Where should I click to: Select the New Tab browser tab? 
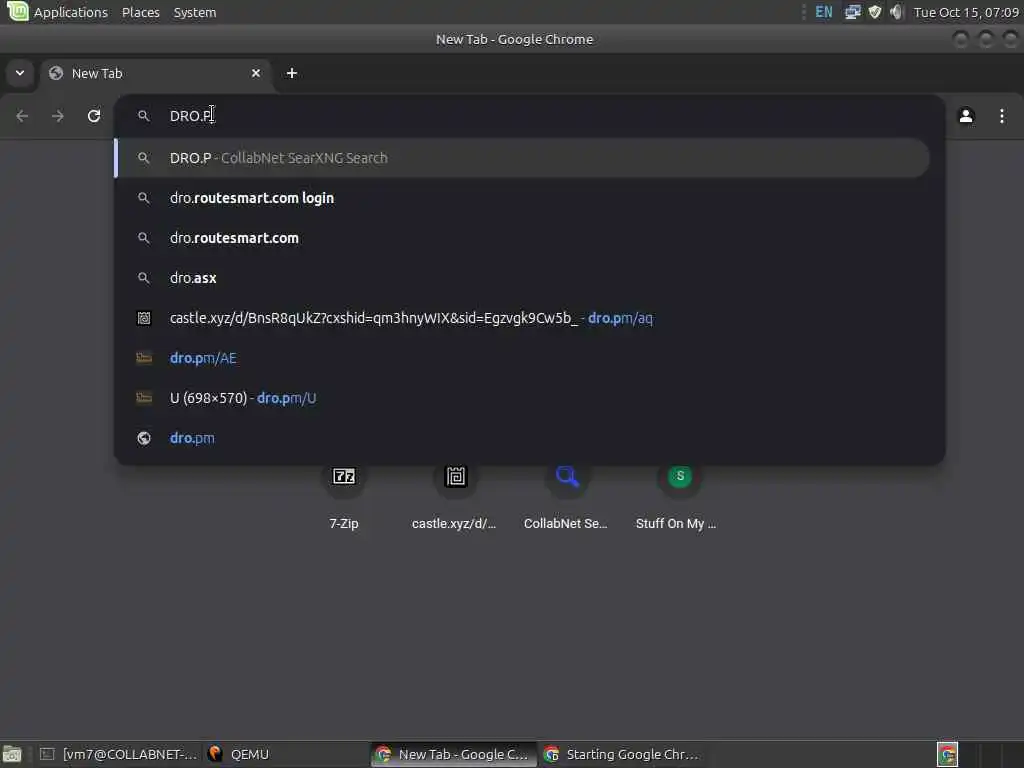click(155, 73)
